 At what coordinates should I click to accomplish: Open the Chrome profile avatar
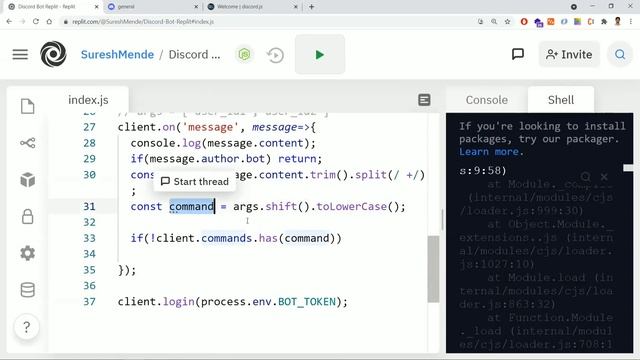click(618, 22)
